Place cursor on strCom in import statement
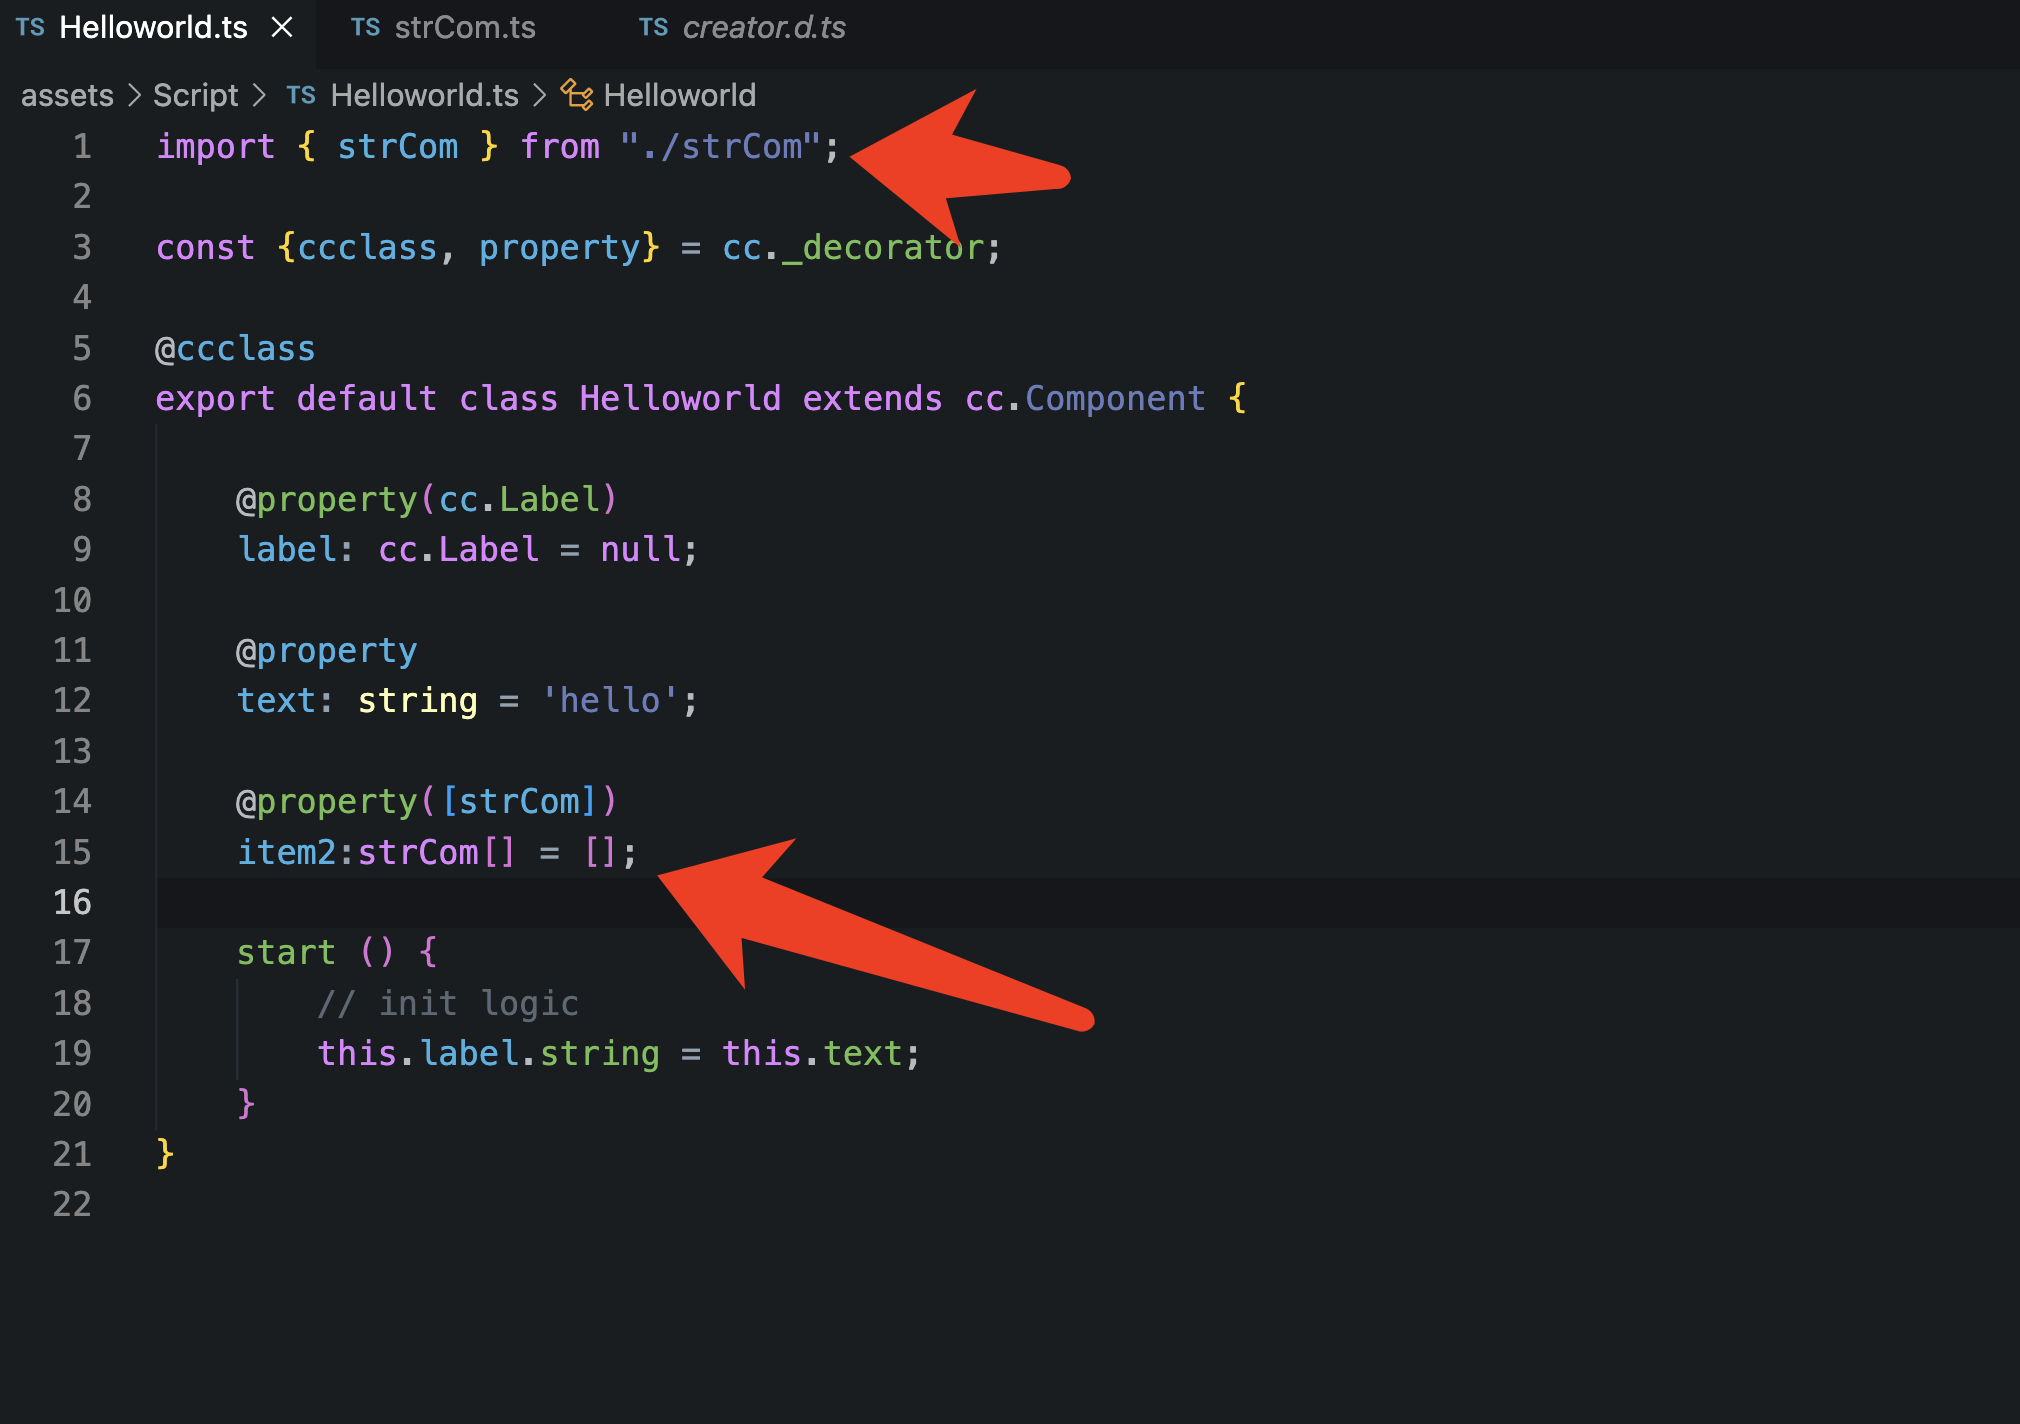This screenshot has height=1424, width=2020. [x=397, y=147]
